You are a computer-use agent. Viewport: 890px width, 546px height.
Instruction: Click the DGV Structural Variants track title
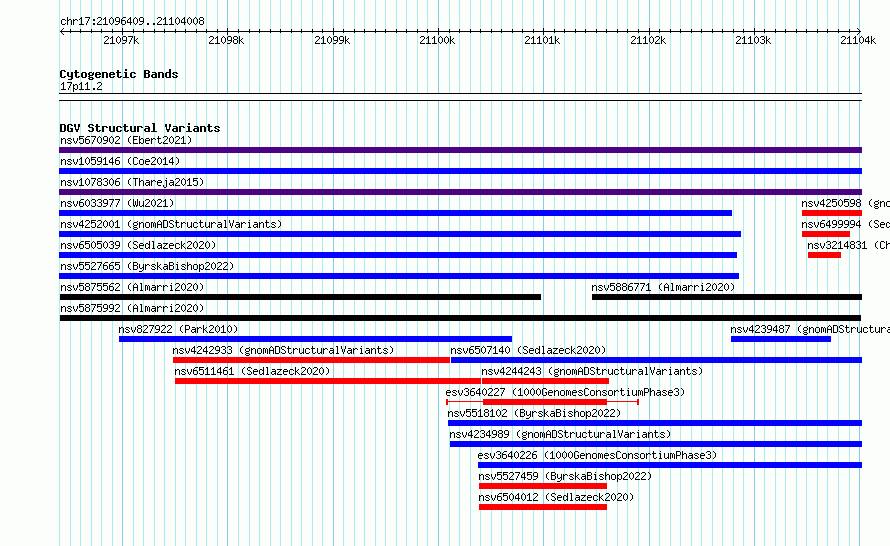(x=140, y=128)
